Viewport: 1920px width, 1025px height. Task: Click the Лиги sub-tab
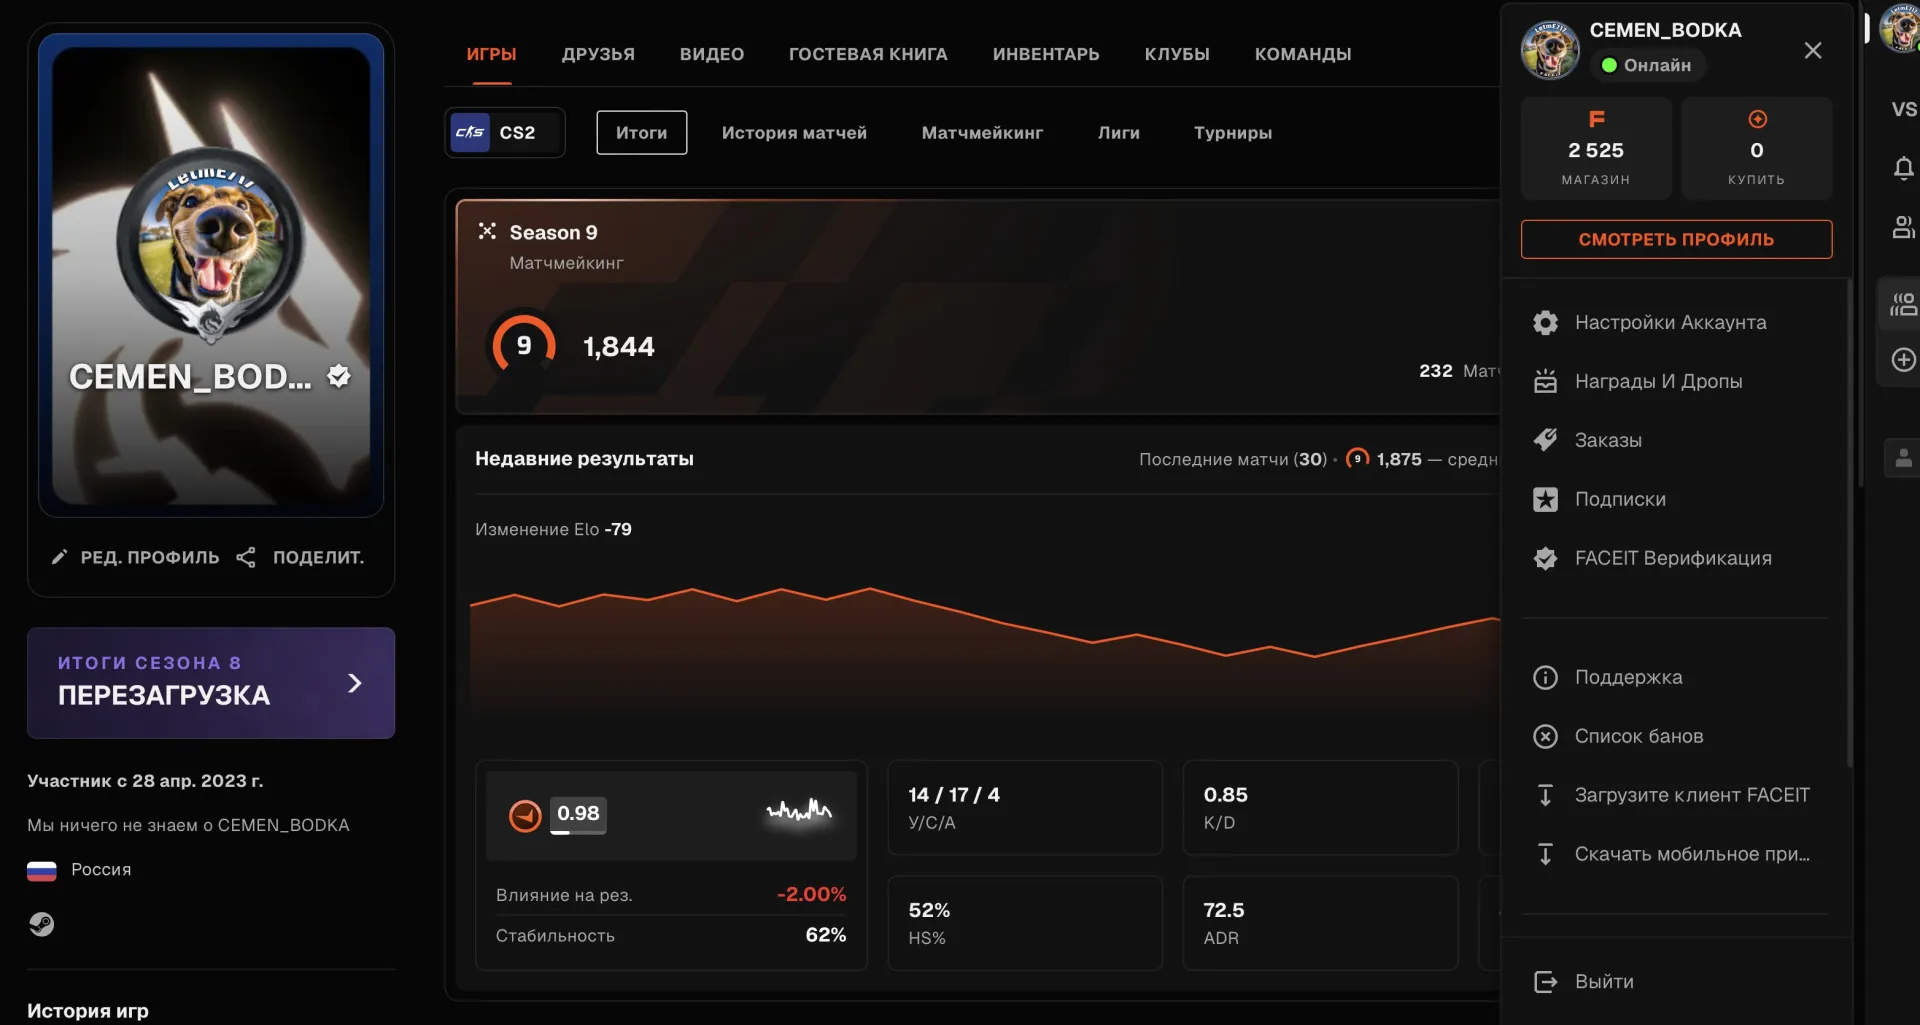coord(1119,132)
